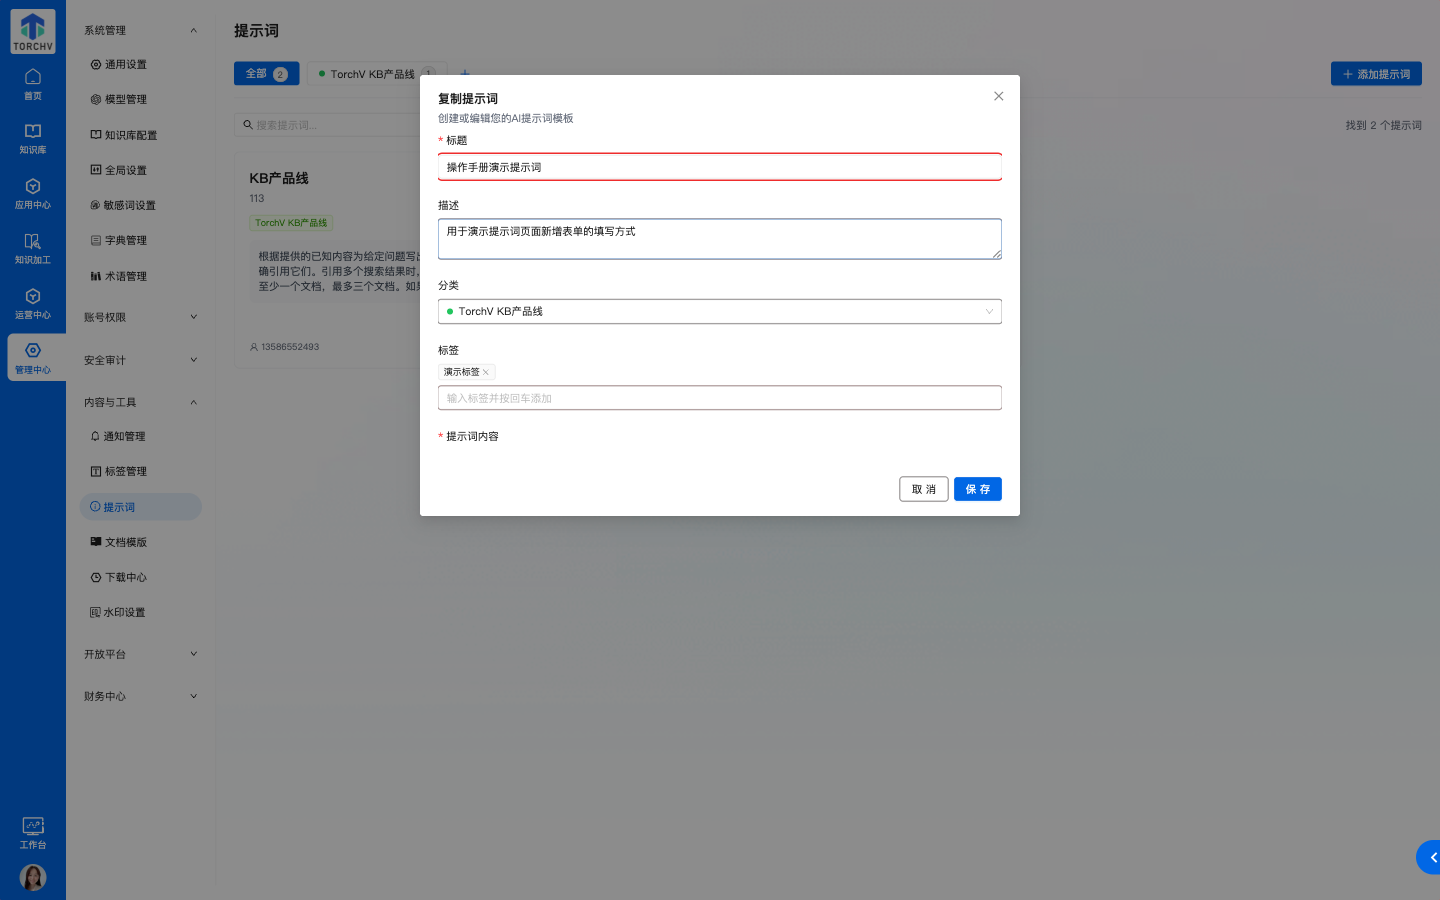Remove the 演示标签 tag
The image size is (1440, 900).
487,372
